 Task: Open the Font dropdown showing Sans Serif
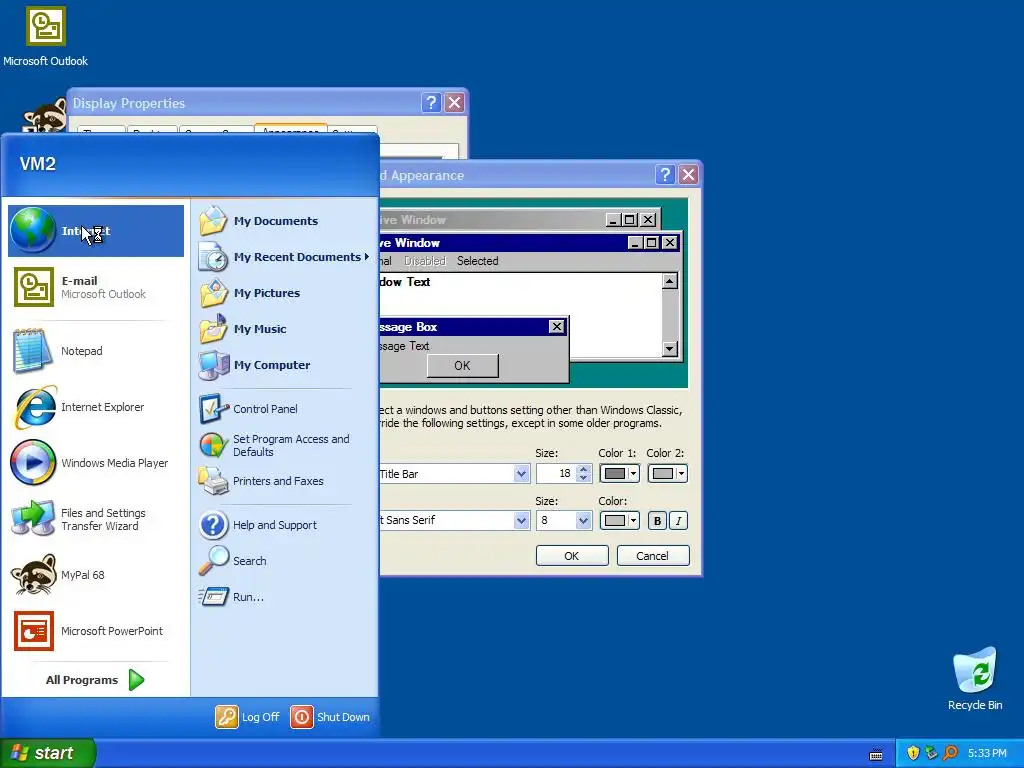[x=521, y=520]
